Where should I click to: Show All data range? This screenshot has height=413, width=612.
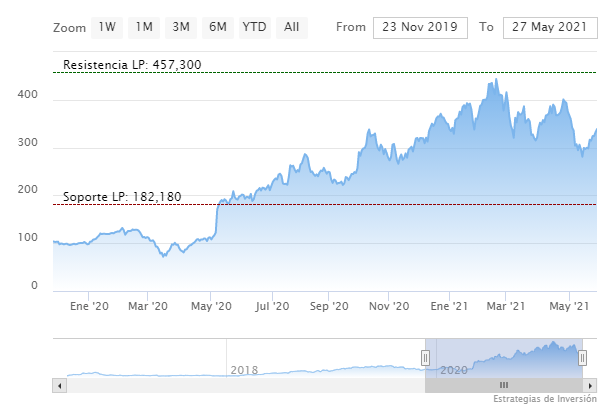pyautogui.click(x=291, y=27)
